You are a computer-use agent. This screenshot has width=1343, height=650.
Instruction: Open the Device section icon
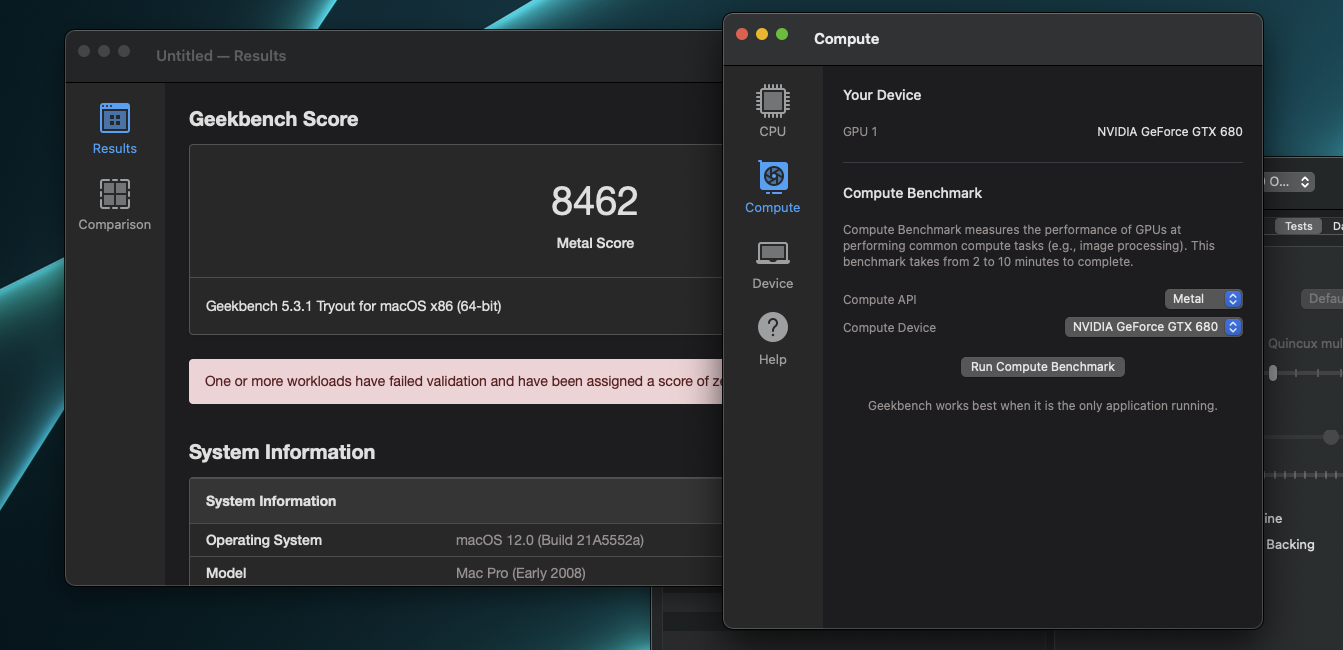click(x=772, y=264)
